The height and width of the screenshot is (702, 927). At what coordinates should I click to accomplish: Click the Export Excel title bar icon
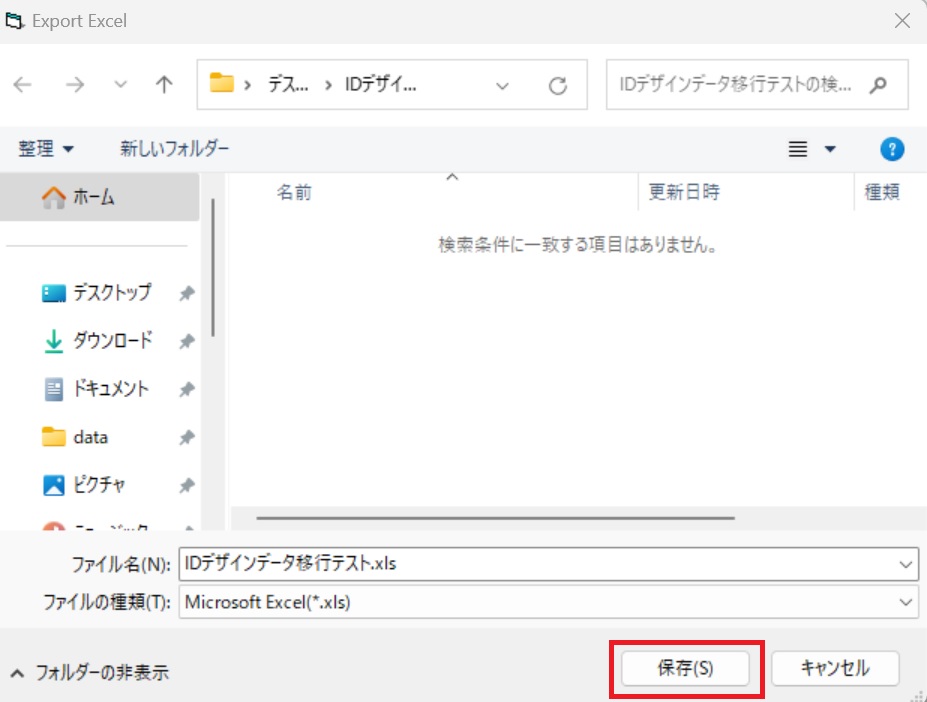click(x=13, y=20)
